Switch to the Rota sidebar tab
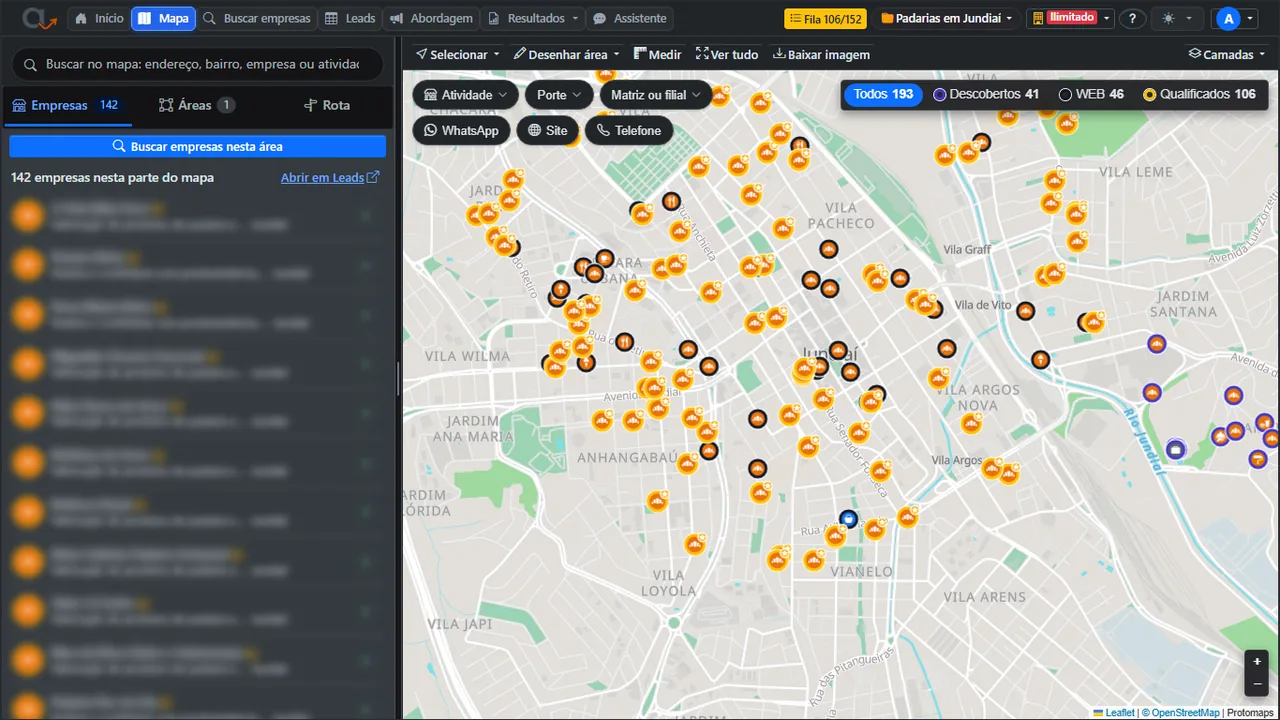Image resolution: width=1280 pixels, height=720 pixels. click(x=327, y=105)
